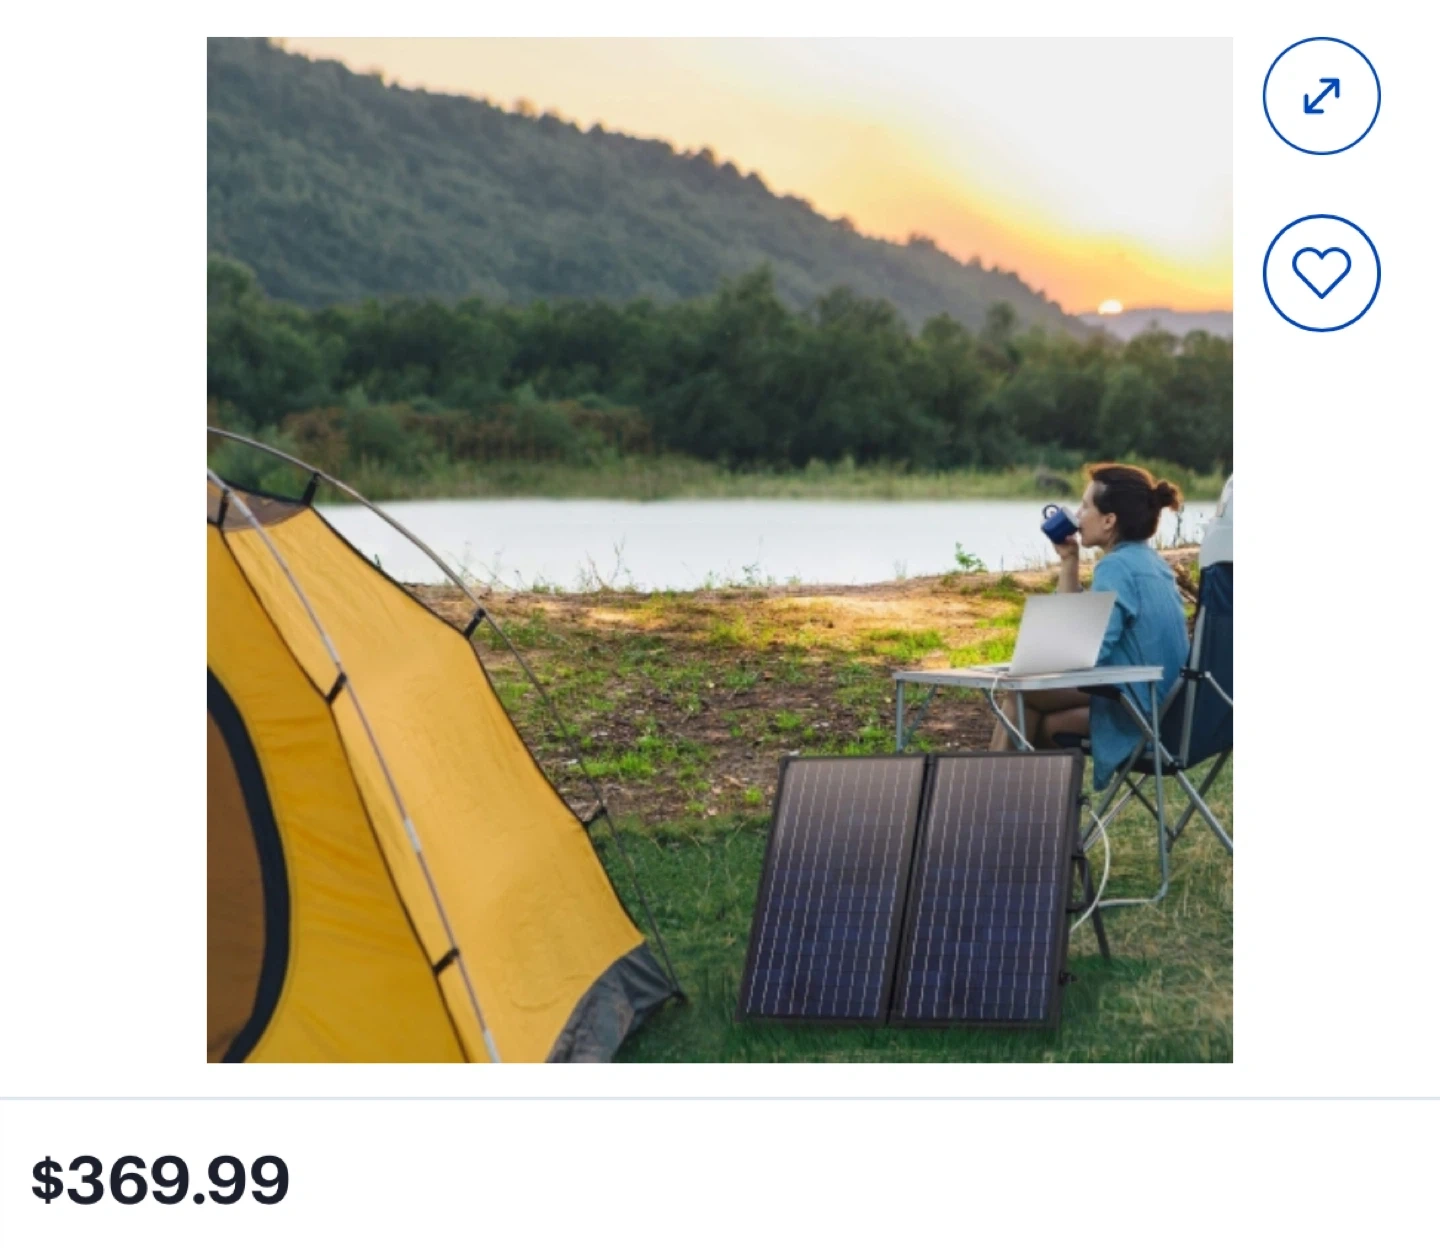Image resolution: width=1440 pixels, height=1248 pixels.
Task: Open the camping solar panel product photo
Action: click(x=719, y=549)
